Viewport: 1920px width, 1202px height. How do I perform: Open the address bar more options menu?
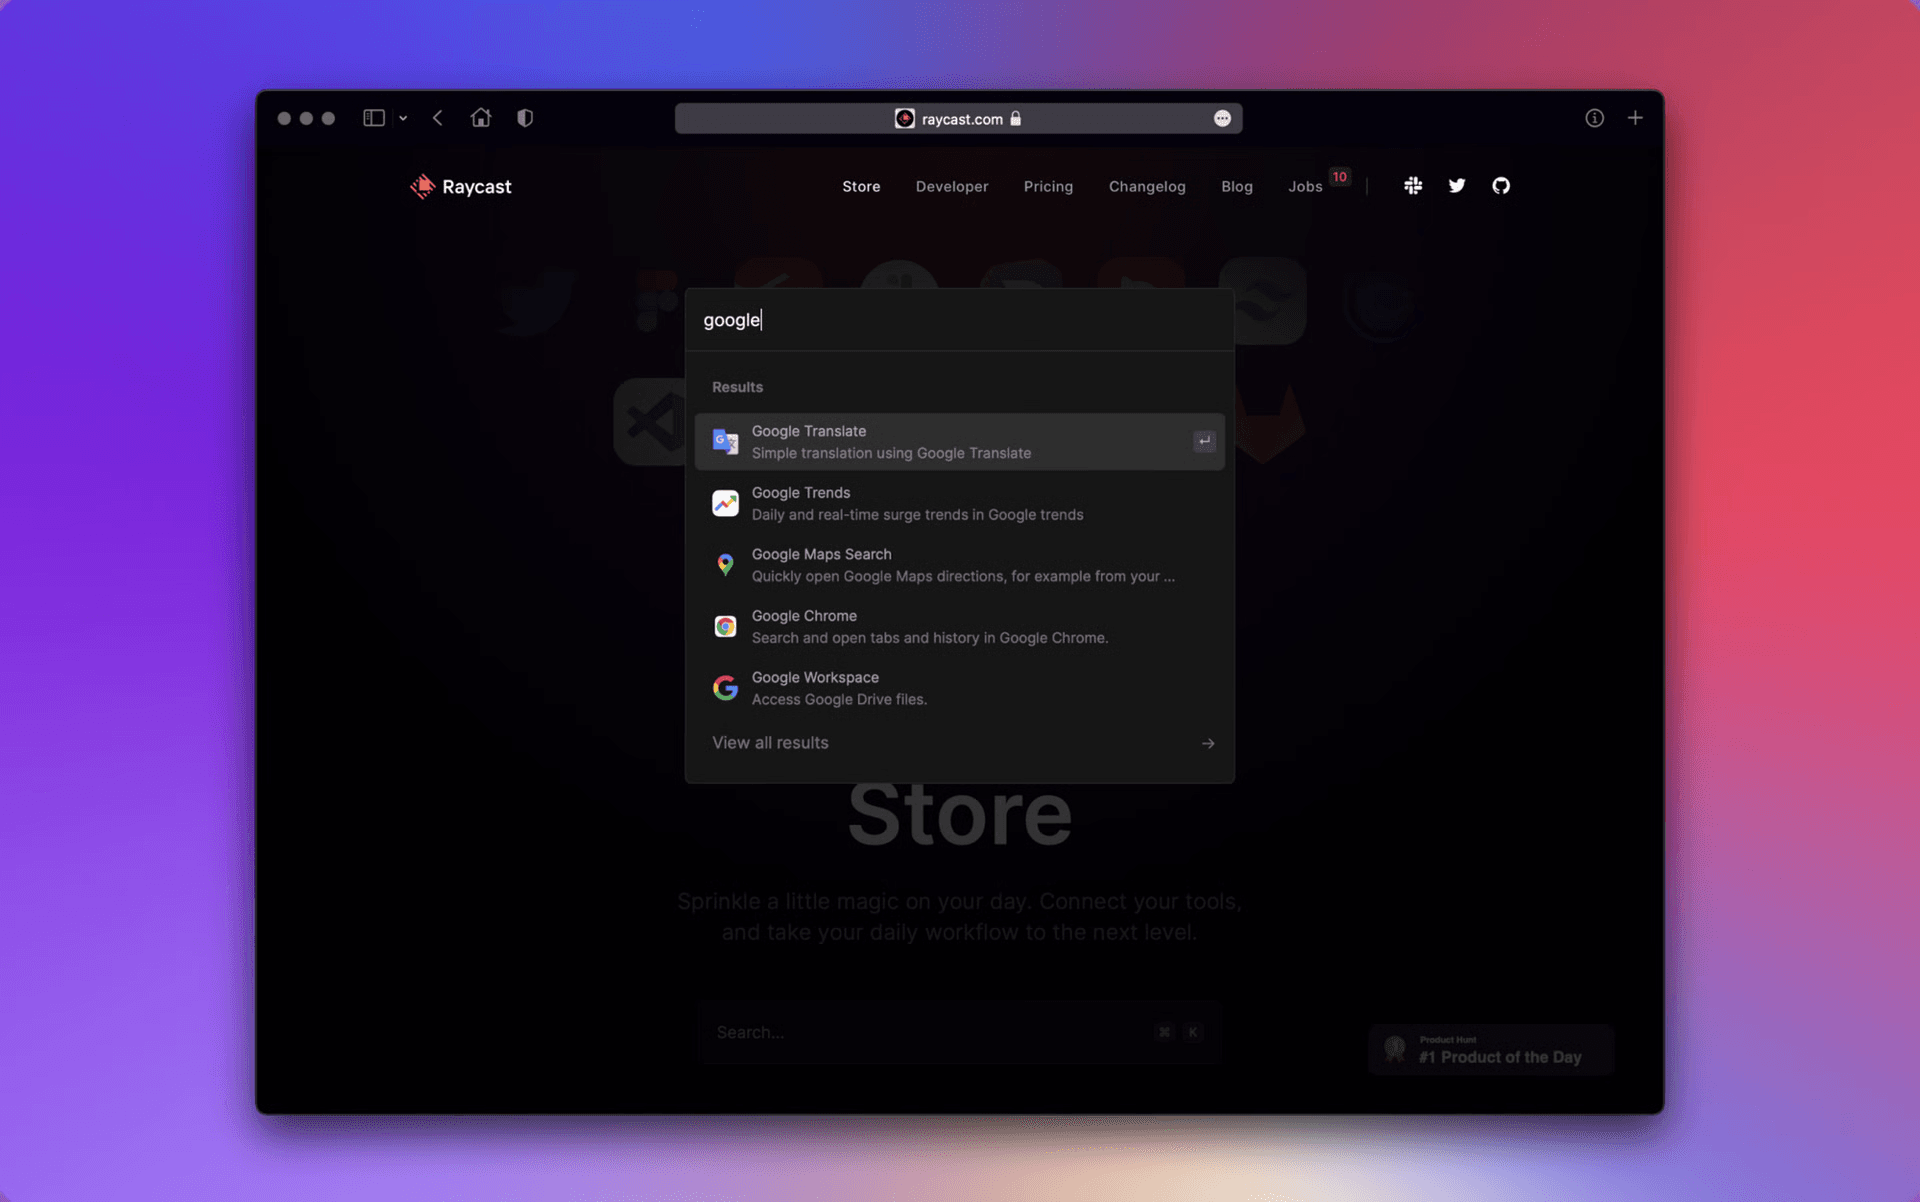pyautogui.click(x=1222, y=118)
